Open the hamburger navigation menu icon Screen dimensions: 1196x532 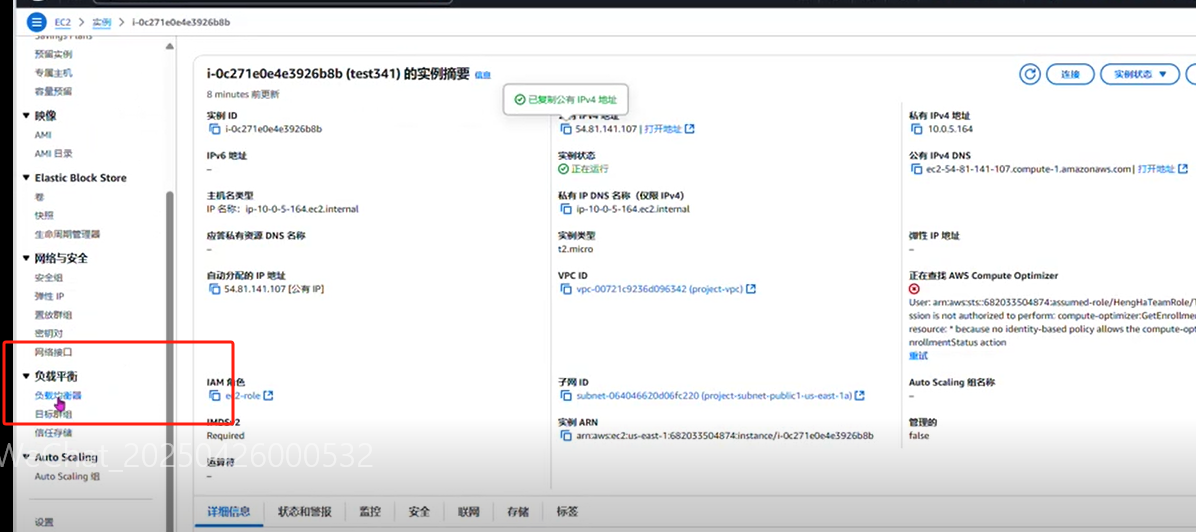pos(36,22)
